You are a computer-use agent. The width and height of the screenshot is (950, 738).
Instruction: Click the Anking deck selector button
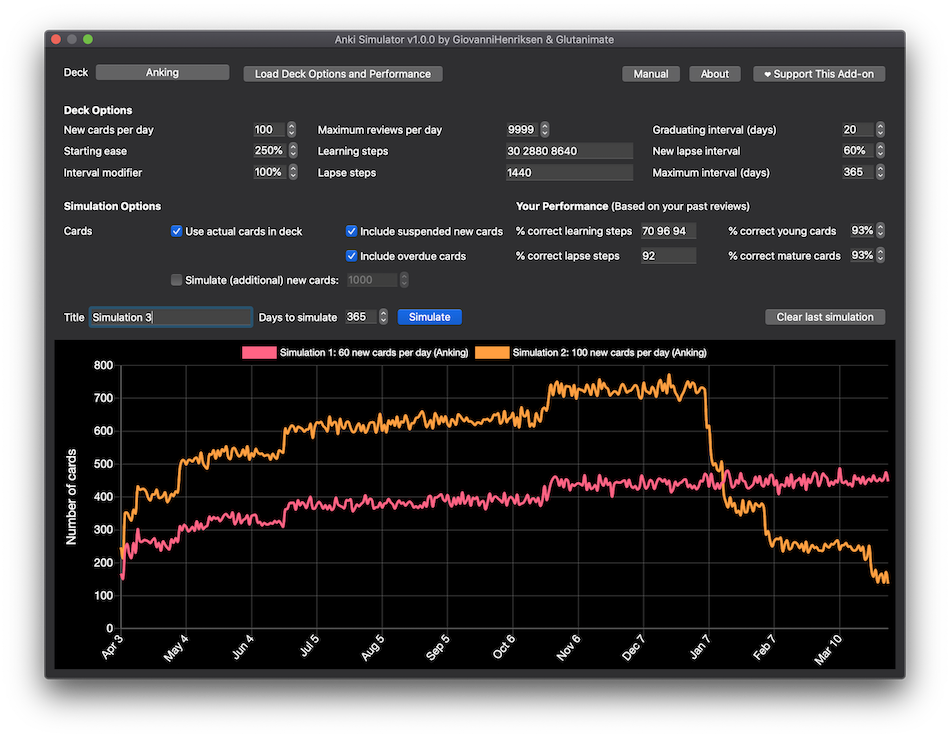point(162,73)
